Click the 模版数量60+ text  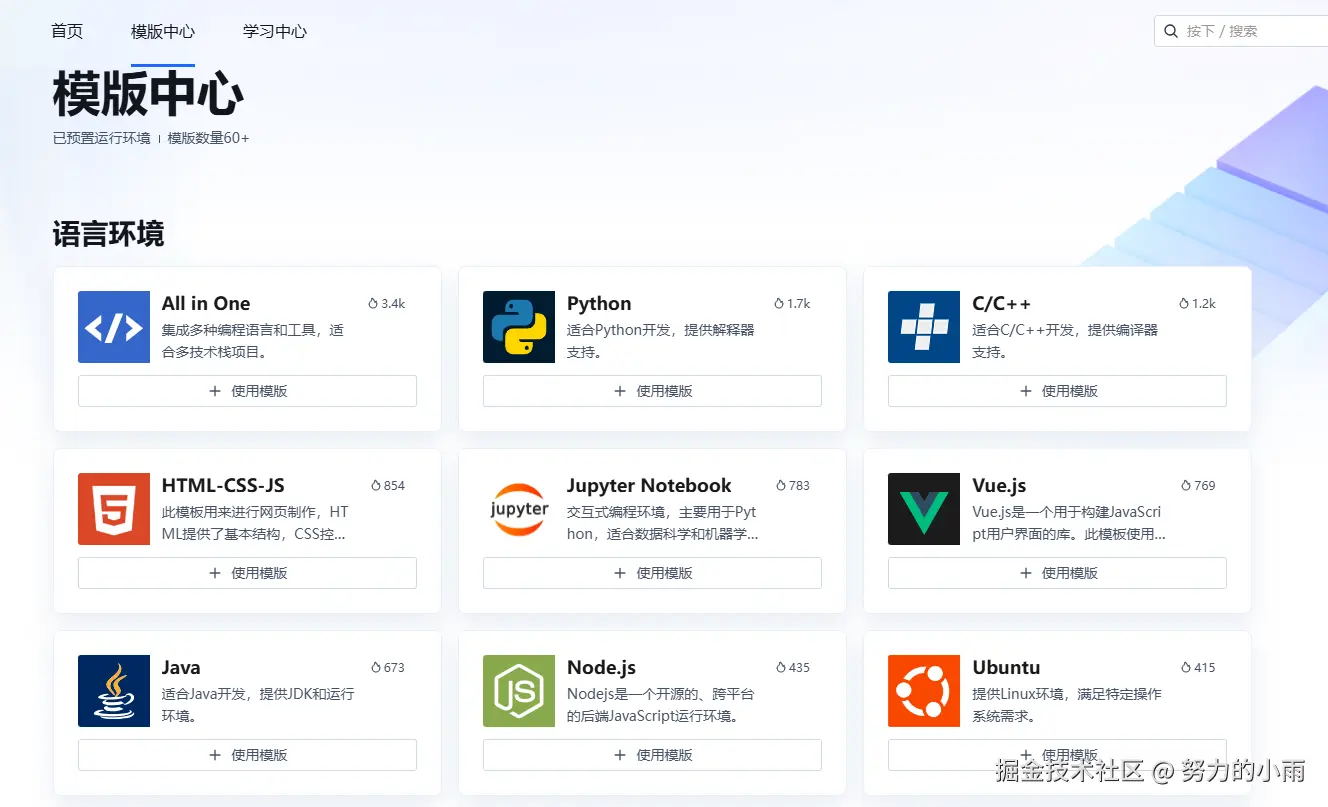coord(208,138)
